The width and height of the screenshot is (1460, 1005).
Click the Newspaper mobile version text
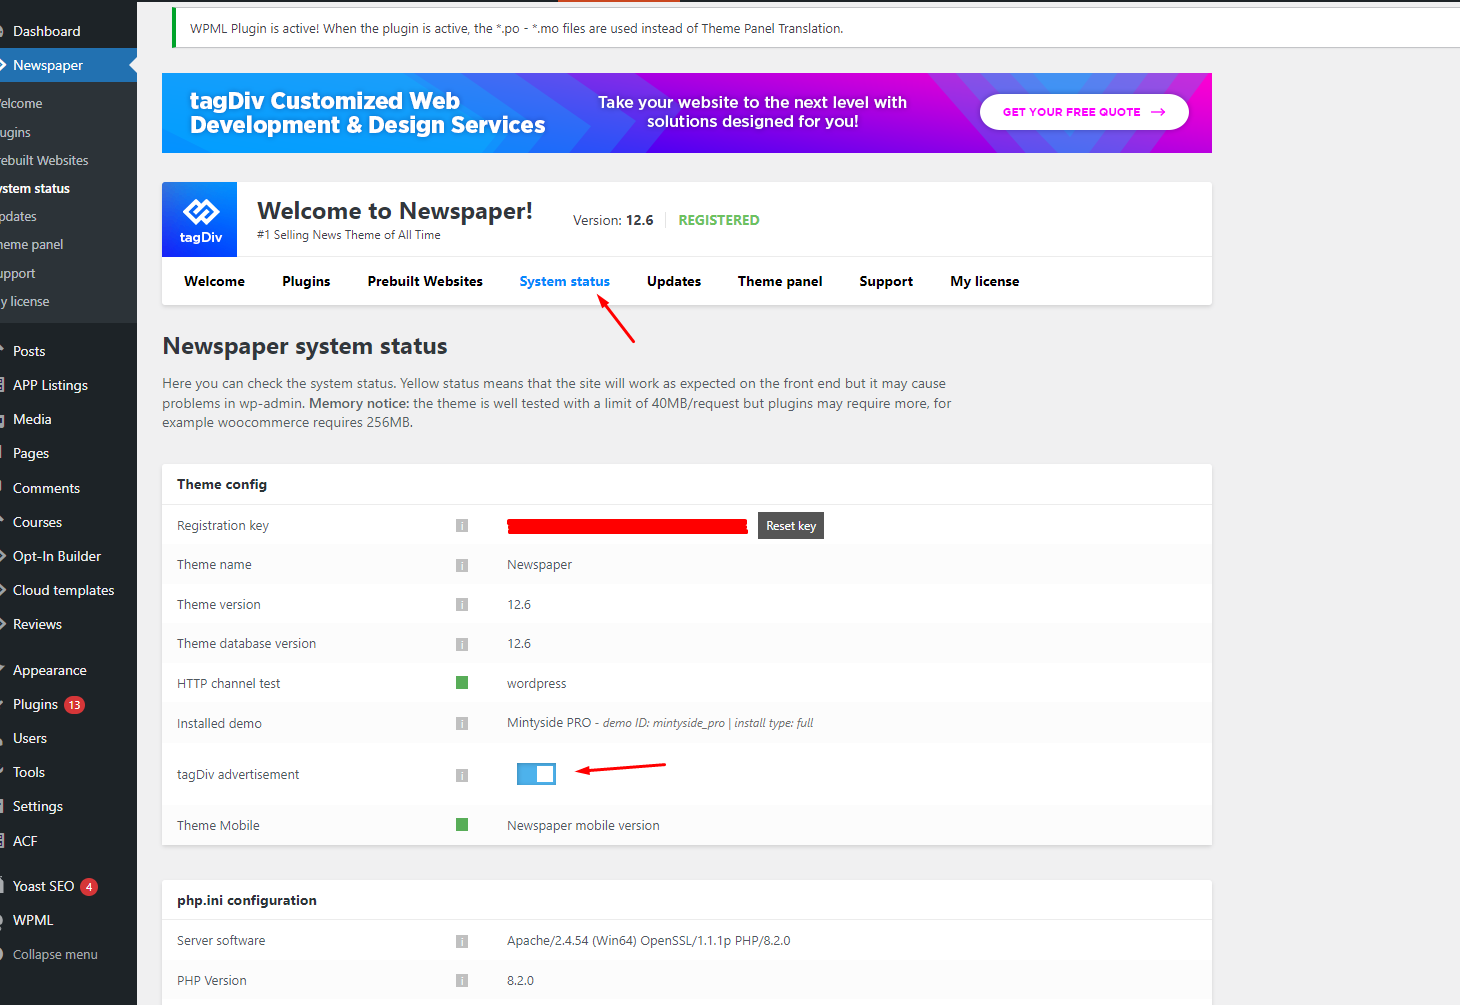click(583, 826)
